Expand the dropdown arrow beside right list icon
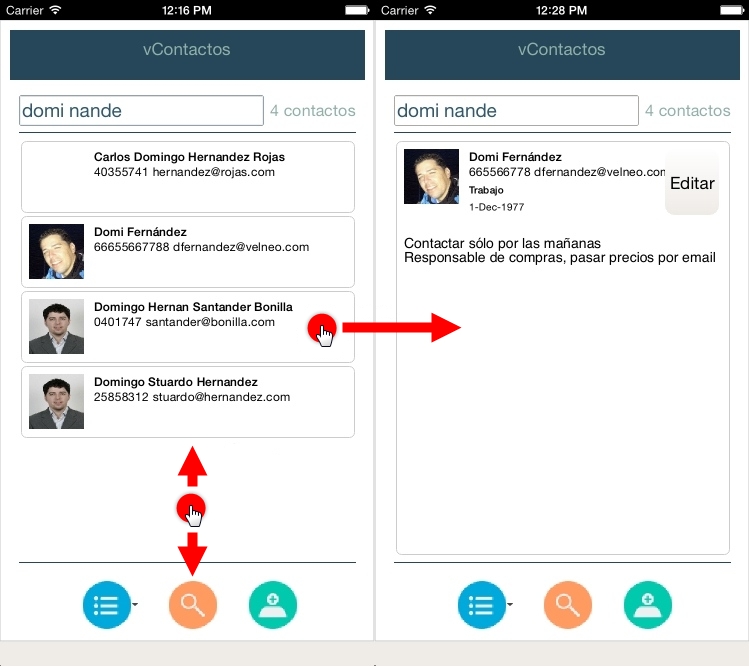 [x=510, y=605]
